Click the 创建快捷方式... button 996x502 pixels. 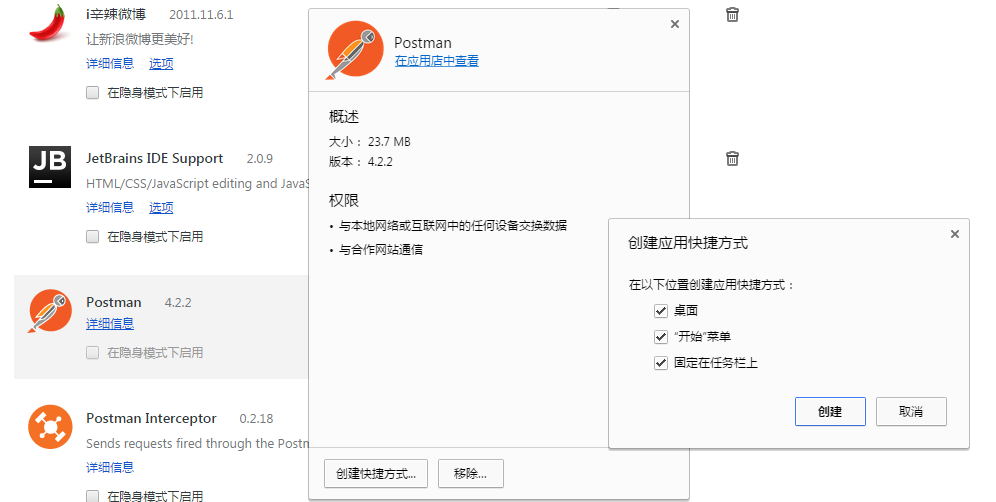pyautogui.click(x=376, y=473)
